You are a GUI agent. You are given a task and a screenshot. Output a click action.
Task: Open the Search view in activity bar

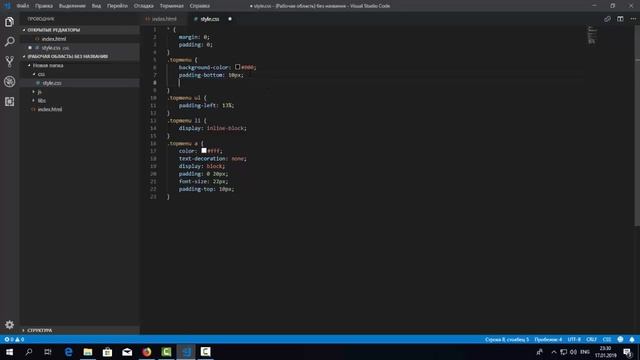(9, 42)
